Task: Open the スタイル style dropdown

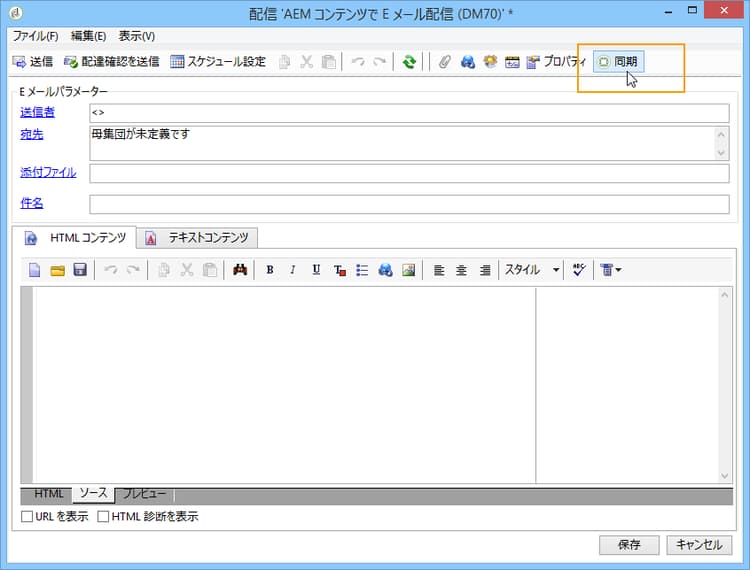Action: [x=532, y=270]
